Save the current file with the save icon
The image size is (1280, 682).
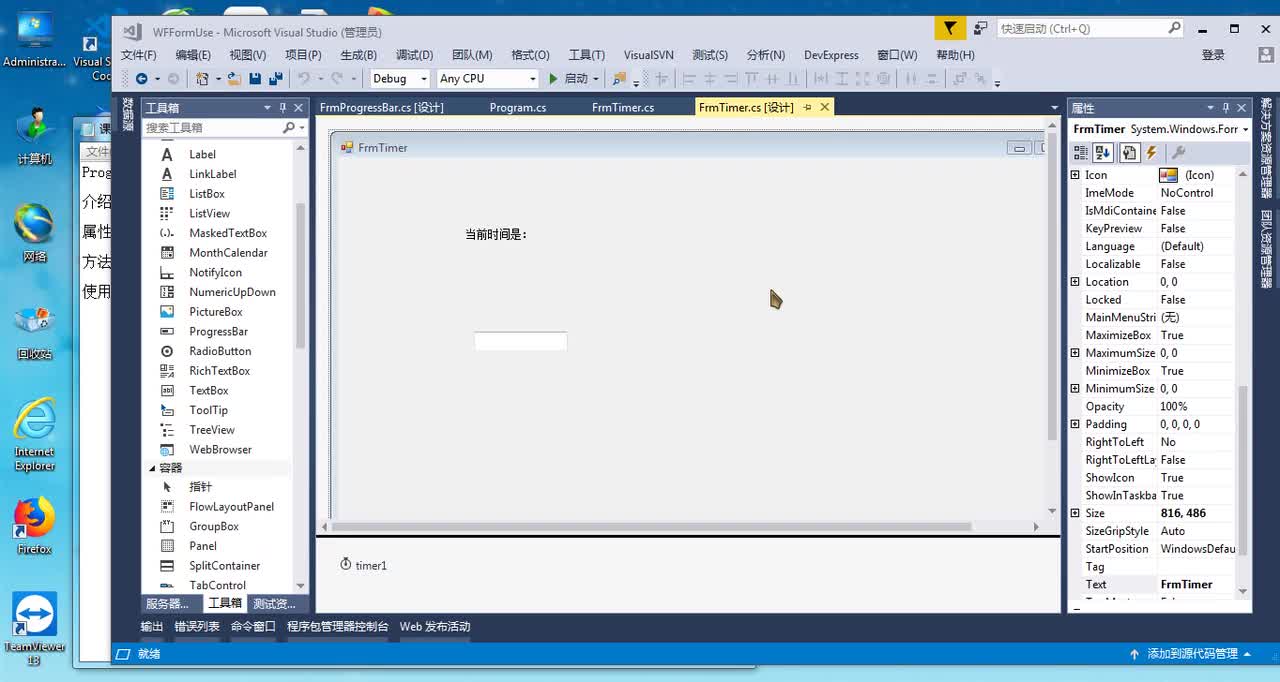[x=255, y=78]
